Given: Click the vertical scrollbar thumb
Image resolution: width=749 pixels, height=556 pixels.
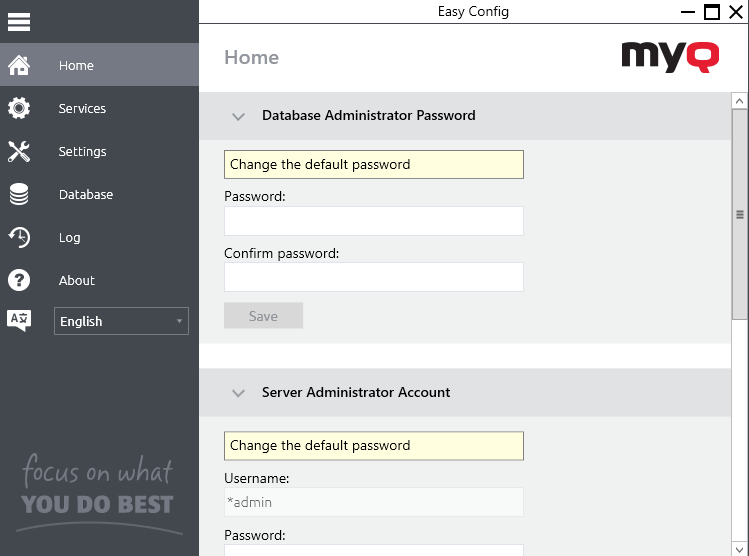Looking at the screenshot, I should point(740,214).
